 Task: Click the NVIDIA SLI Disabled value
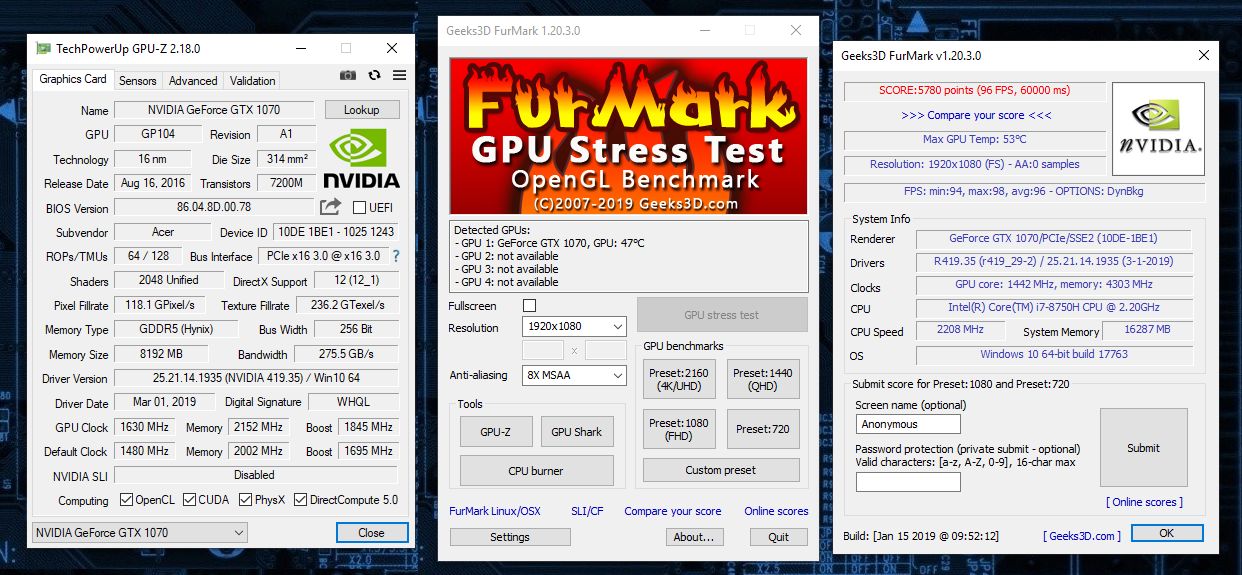pos(254,475)
